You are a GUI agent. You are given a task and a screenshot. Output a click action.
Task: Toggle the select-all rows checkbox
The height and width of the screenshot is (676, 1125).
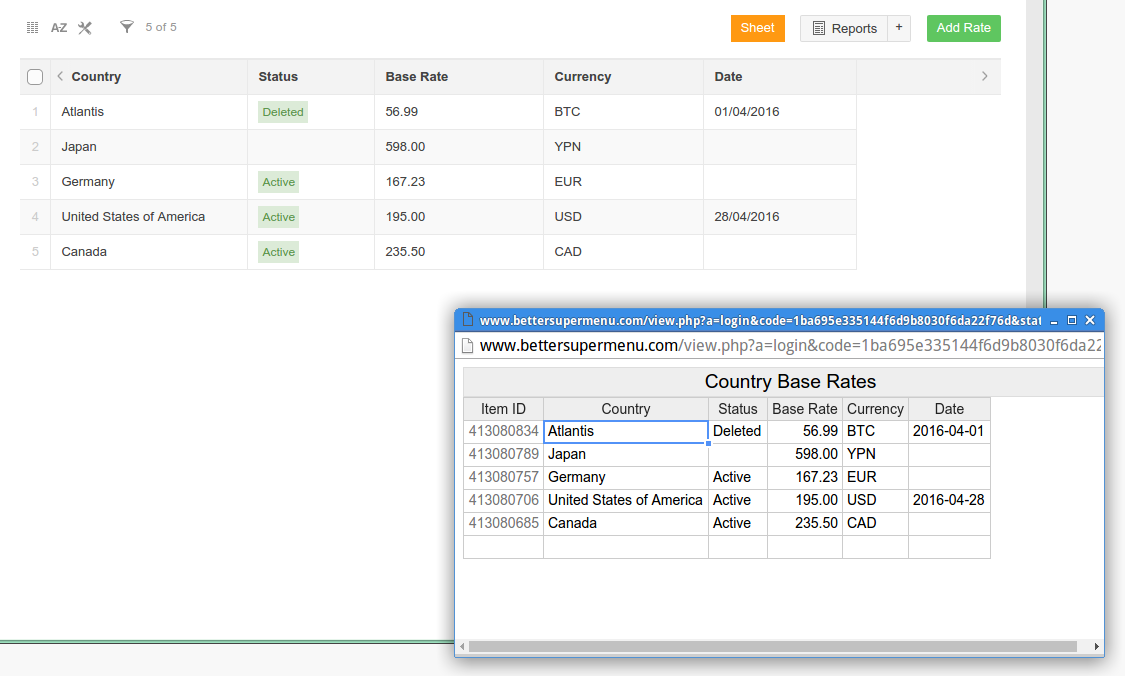point(35,77)
